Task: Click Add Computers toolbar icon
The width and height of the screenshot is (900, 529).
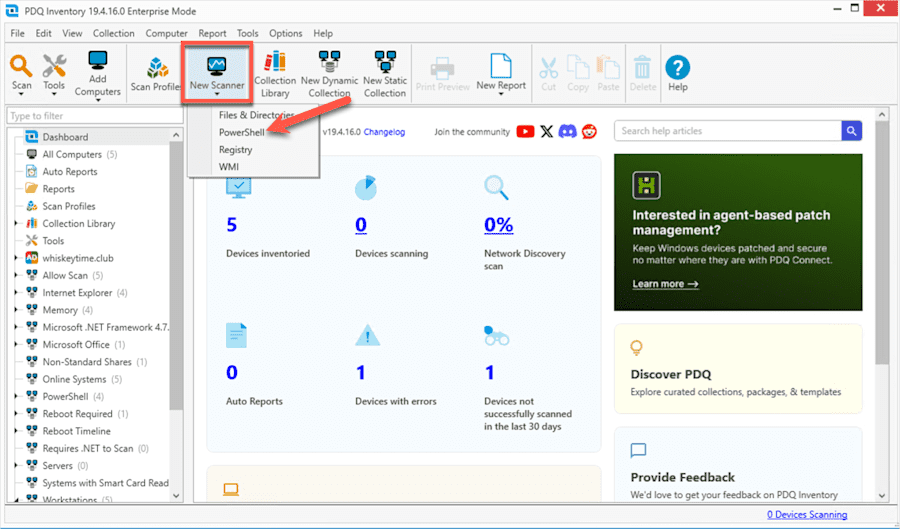Action: [98, 60]
